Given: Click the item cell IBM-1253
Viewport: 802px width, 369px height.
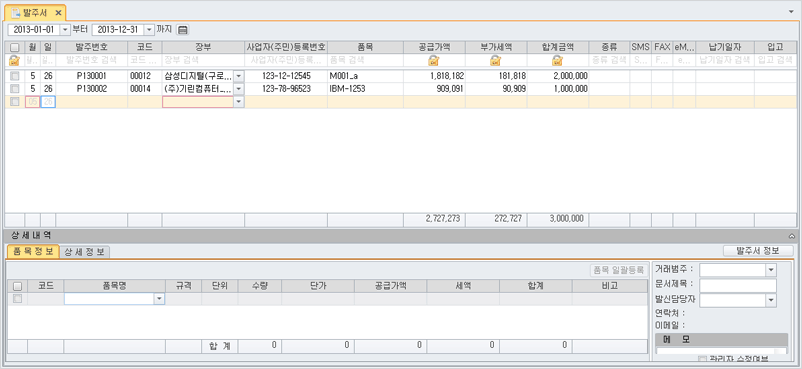Looking at the screenshot, I should 365,89.
